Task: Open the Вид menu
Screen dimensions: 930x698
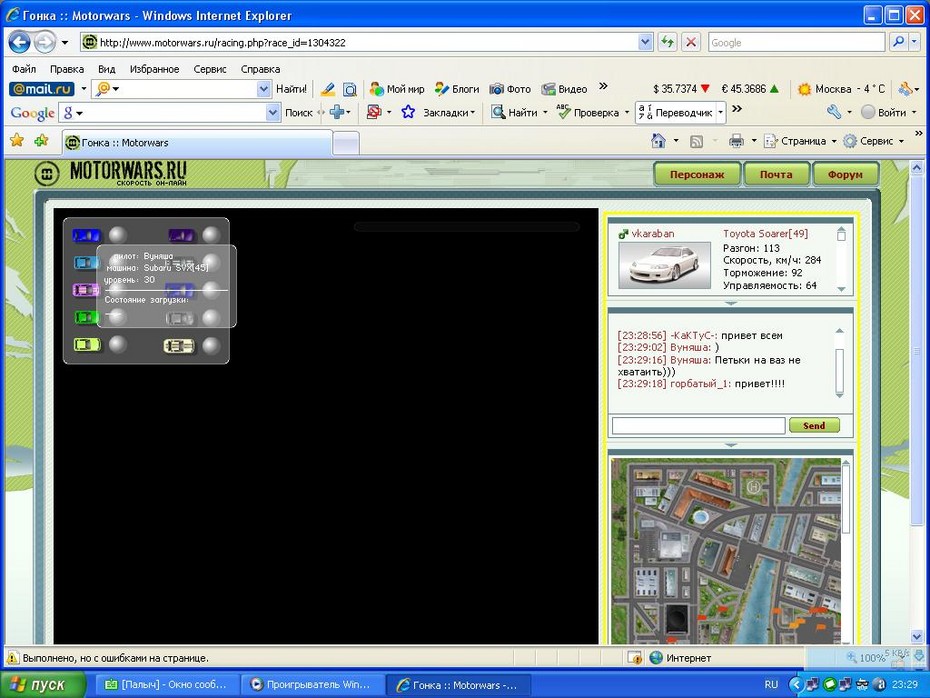Action: click(107, 69)
